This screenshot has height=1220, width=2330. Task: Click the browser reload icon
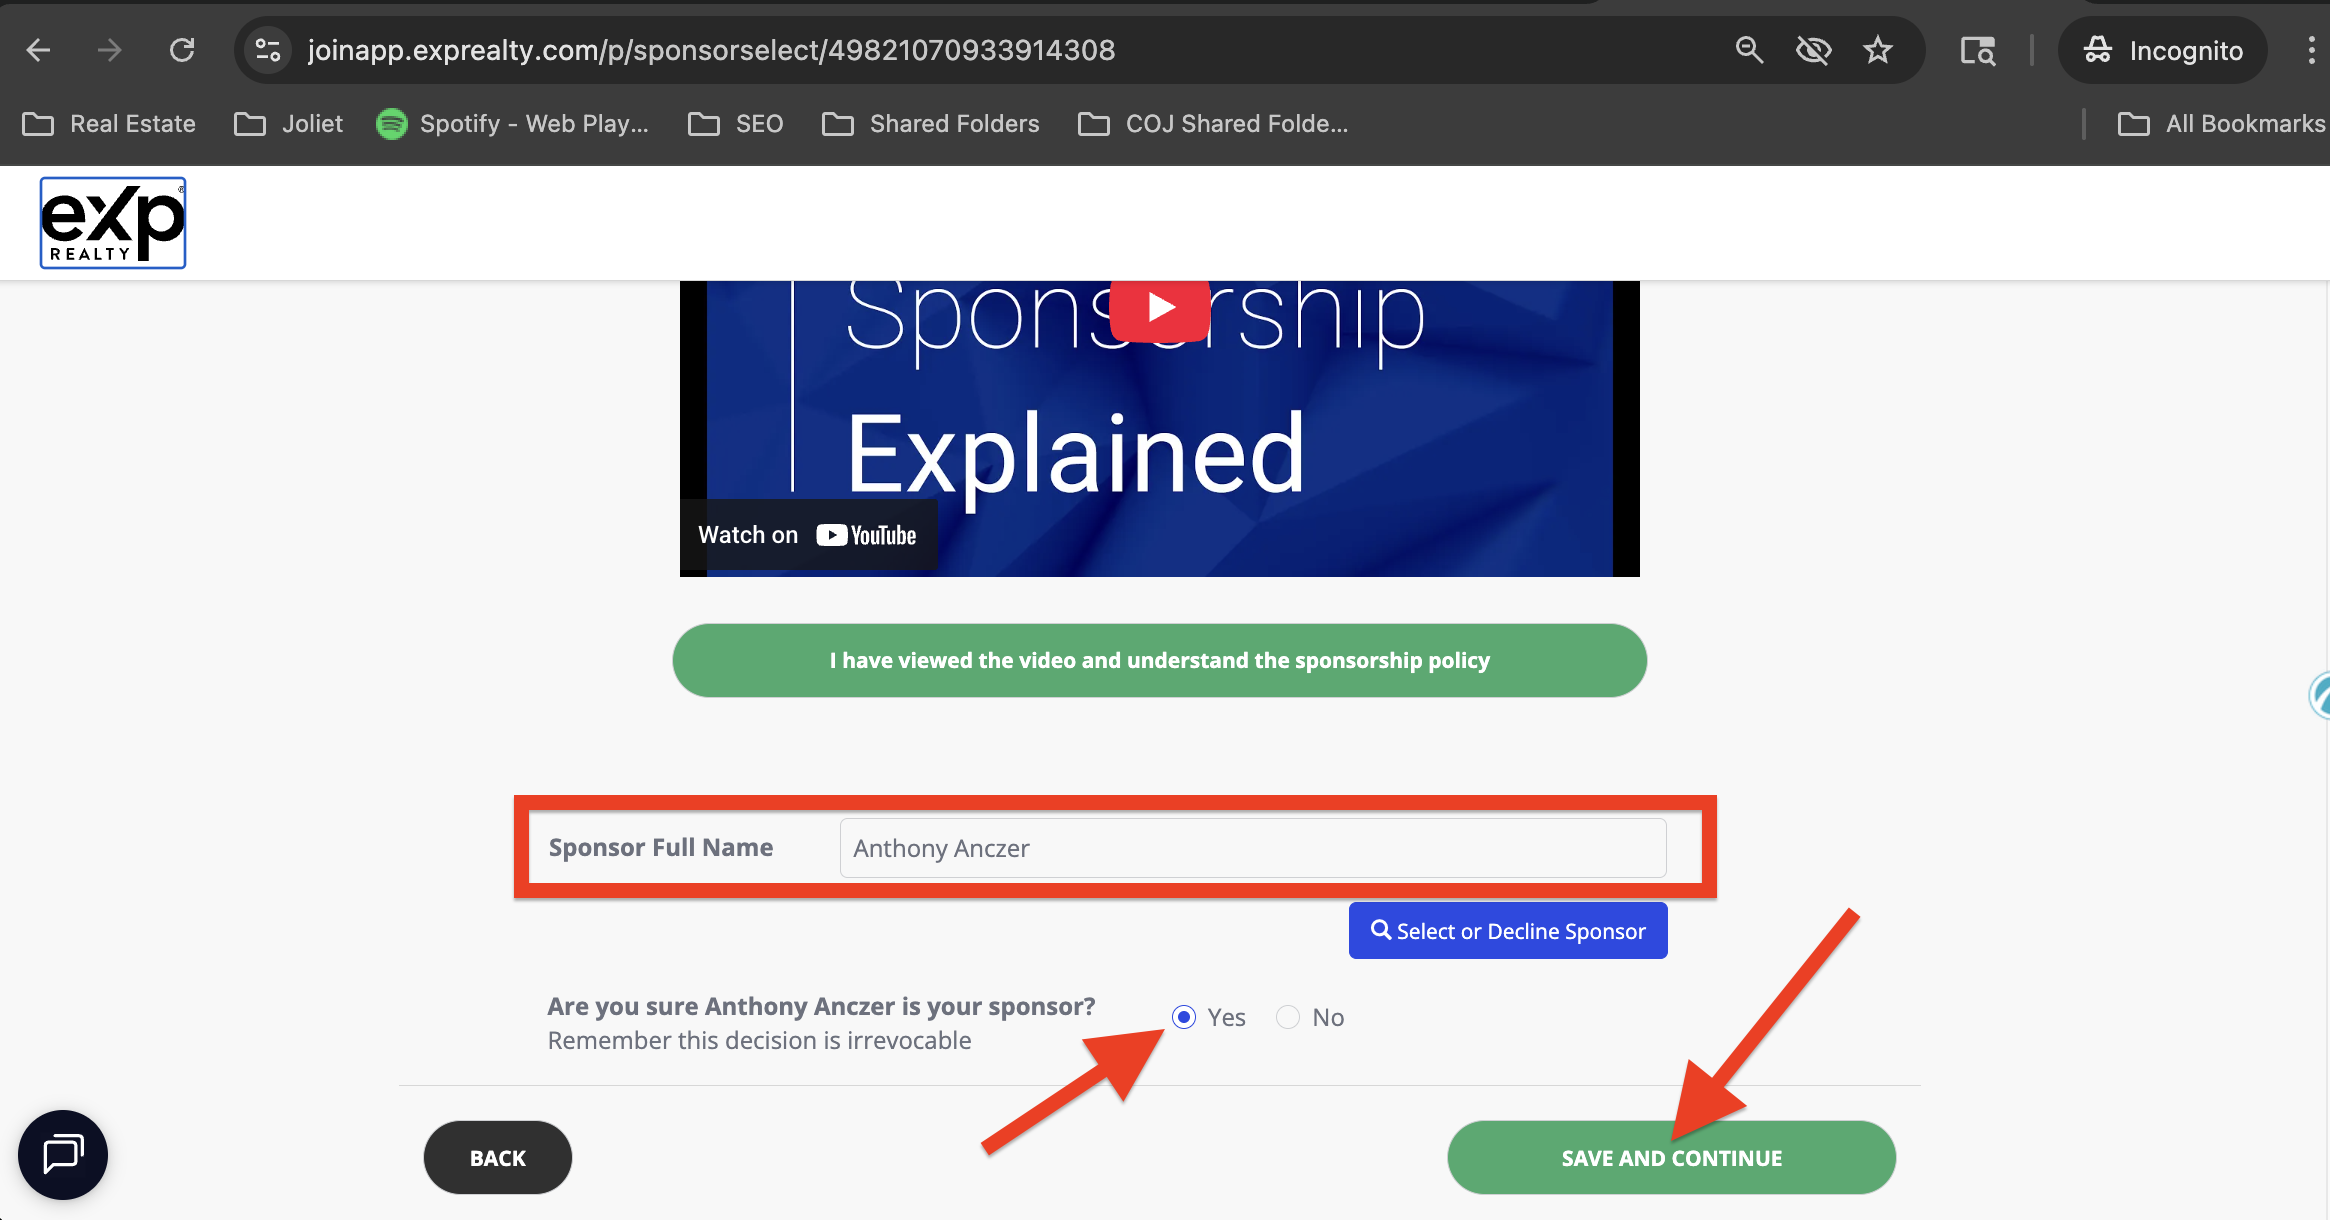click(182, 50)
